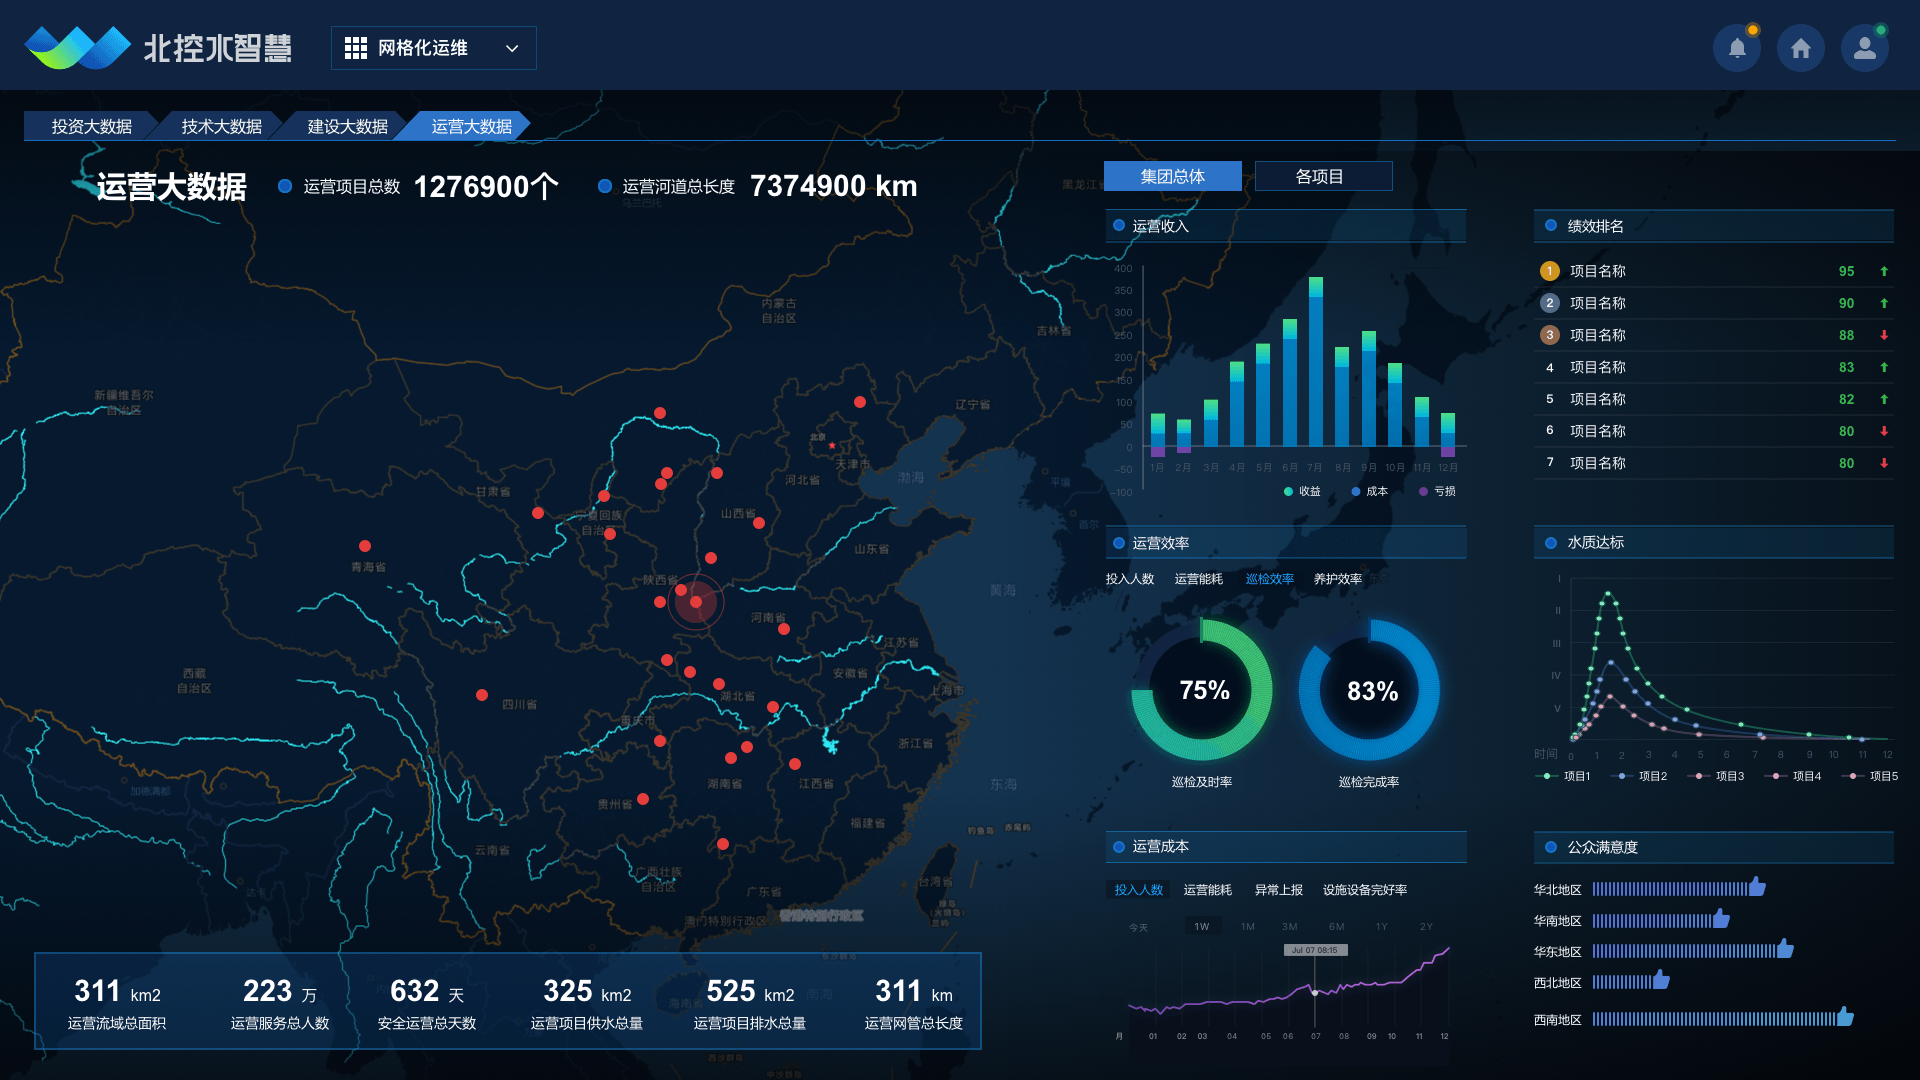Click the red down arrow for rank 3 project
The height and width of the screenshot is (1080, 1920).
coord(1884,335)
